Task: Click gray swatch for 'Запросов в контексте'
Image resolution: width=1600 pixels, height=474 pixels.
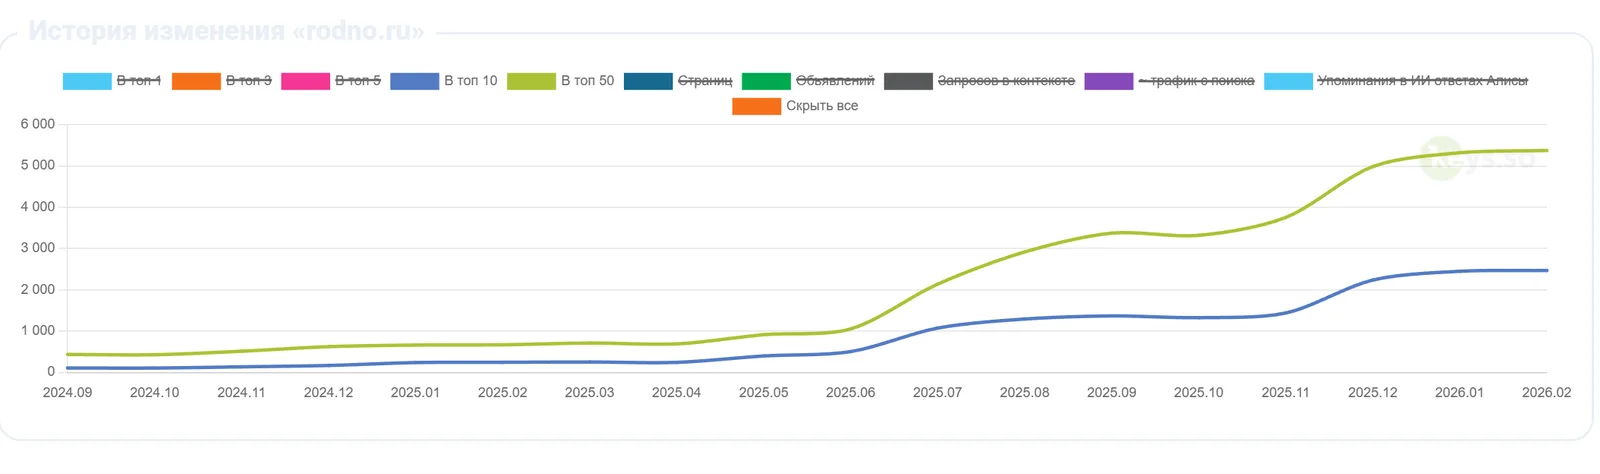Action: pyautogui.click(x=908, y=81)
